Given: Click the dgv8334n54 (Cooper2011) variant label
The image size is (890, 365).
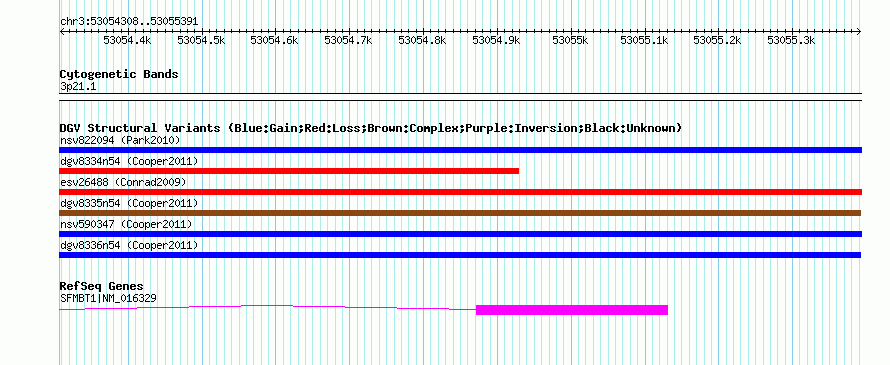Looking at the screenshot, I should pyautogui.click(x=129, y=162).
